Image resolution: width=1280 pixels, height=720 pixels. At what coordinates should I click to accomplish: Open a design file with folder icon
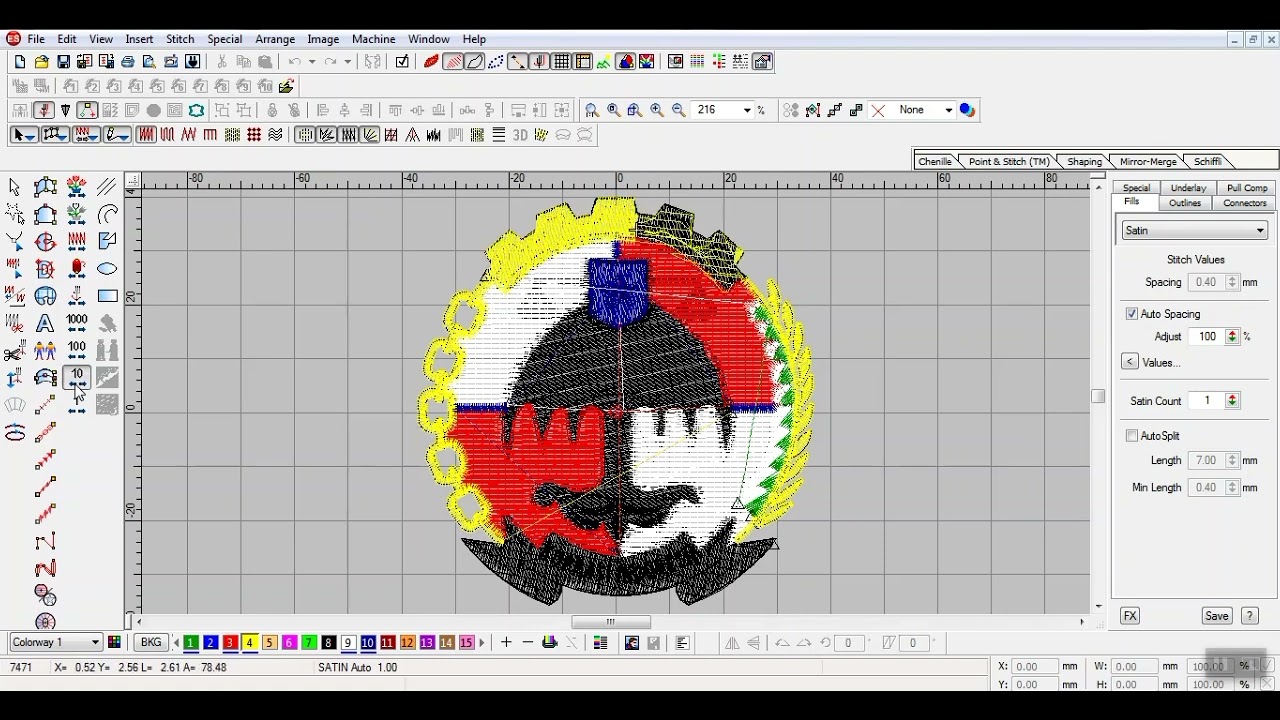pyautogui.click(x=42, y=62)
